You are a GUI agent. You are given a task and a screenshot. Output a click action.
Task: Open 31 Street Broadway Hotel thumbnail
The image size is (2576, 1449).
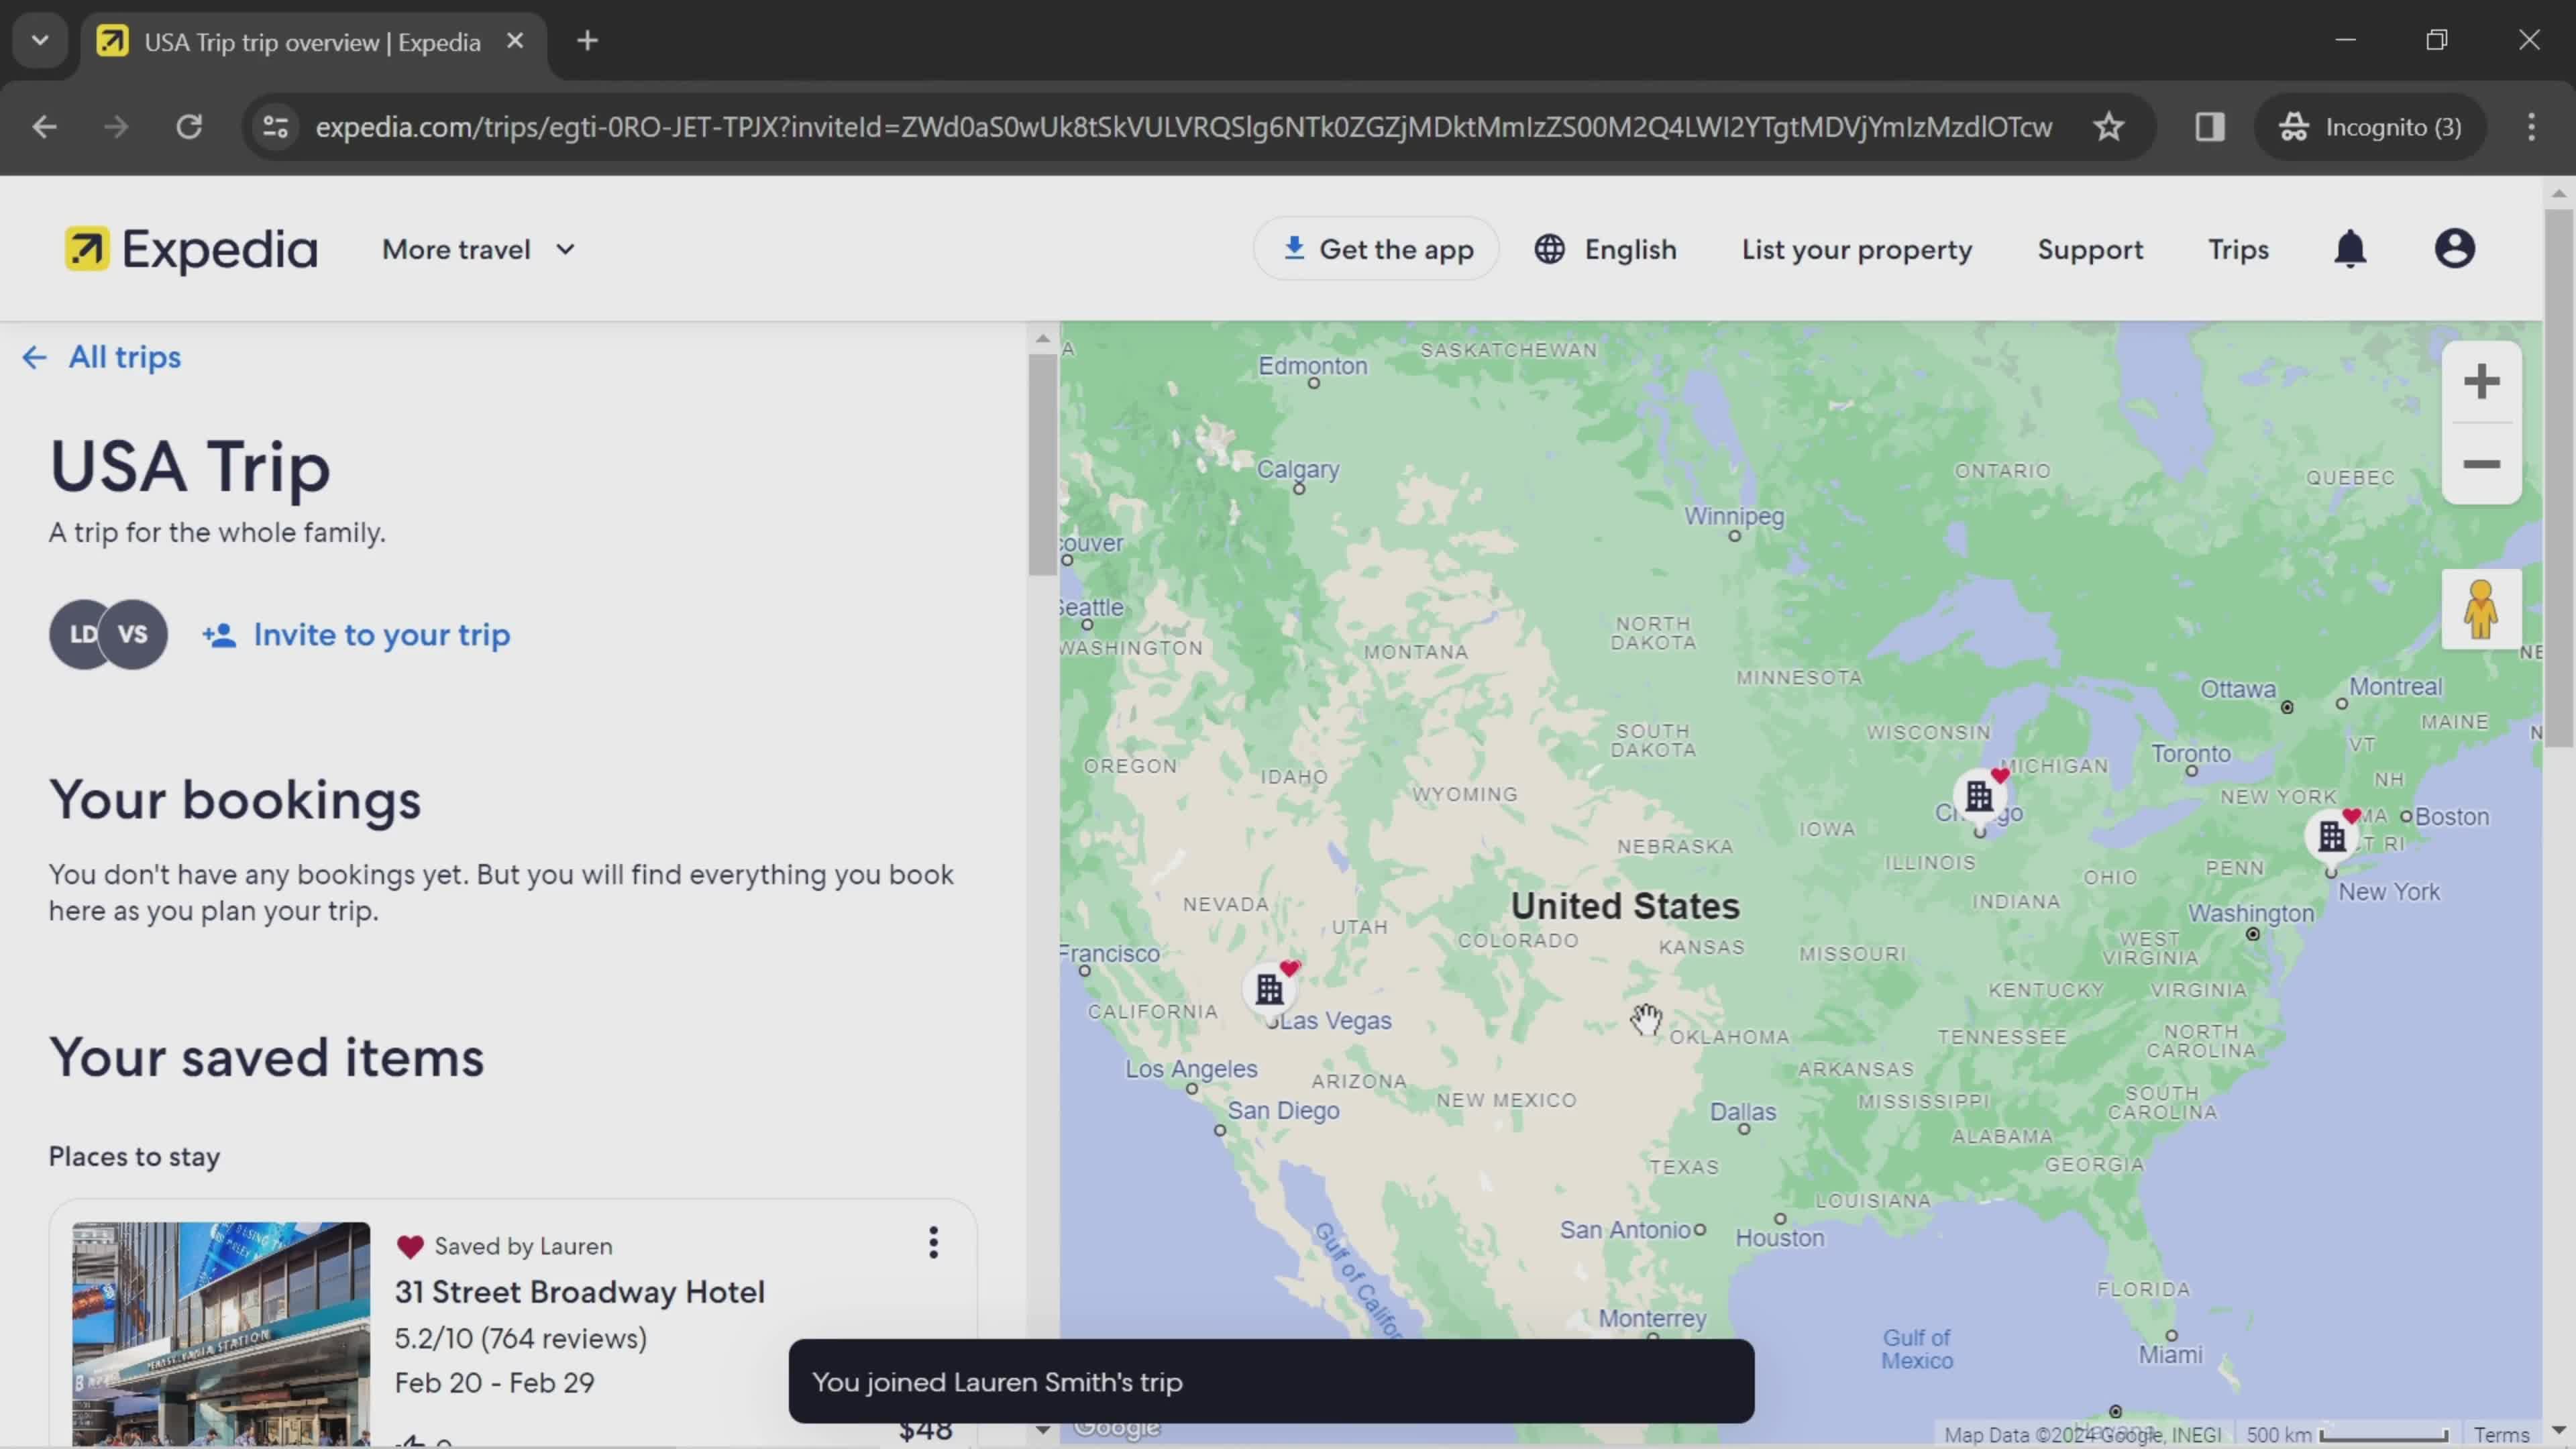tap(221, 1333)
